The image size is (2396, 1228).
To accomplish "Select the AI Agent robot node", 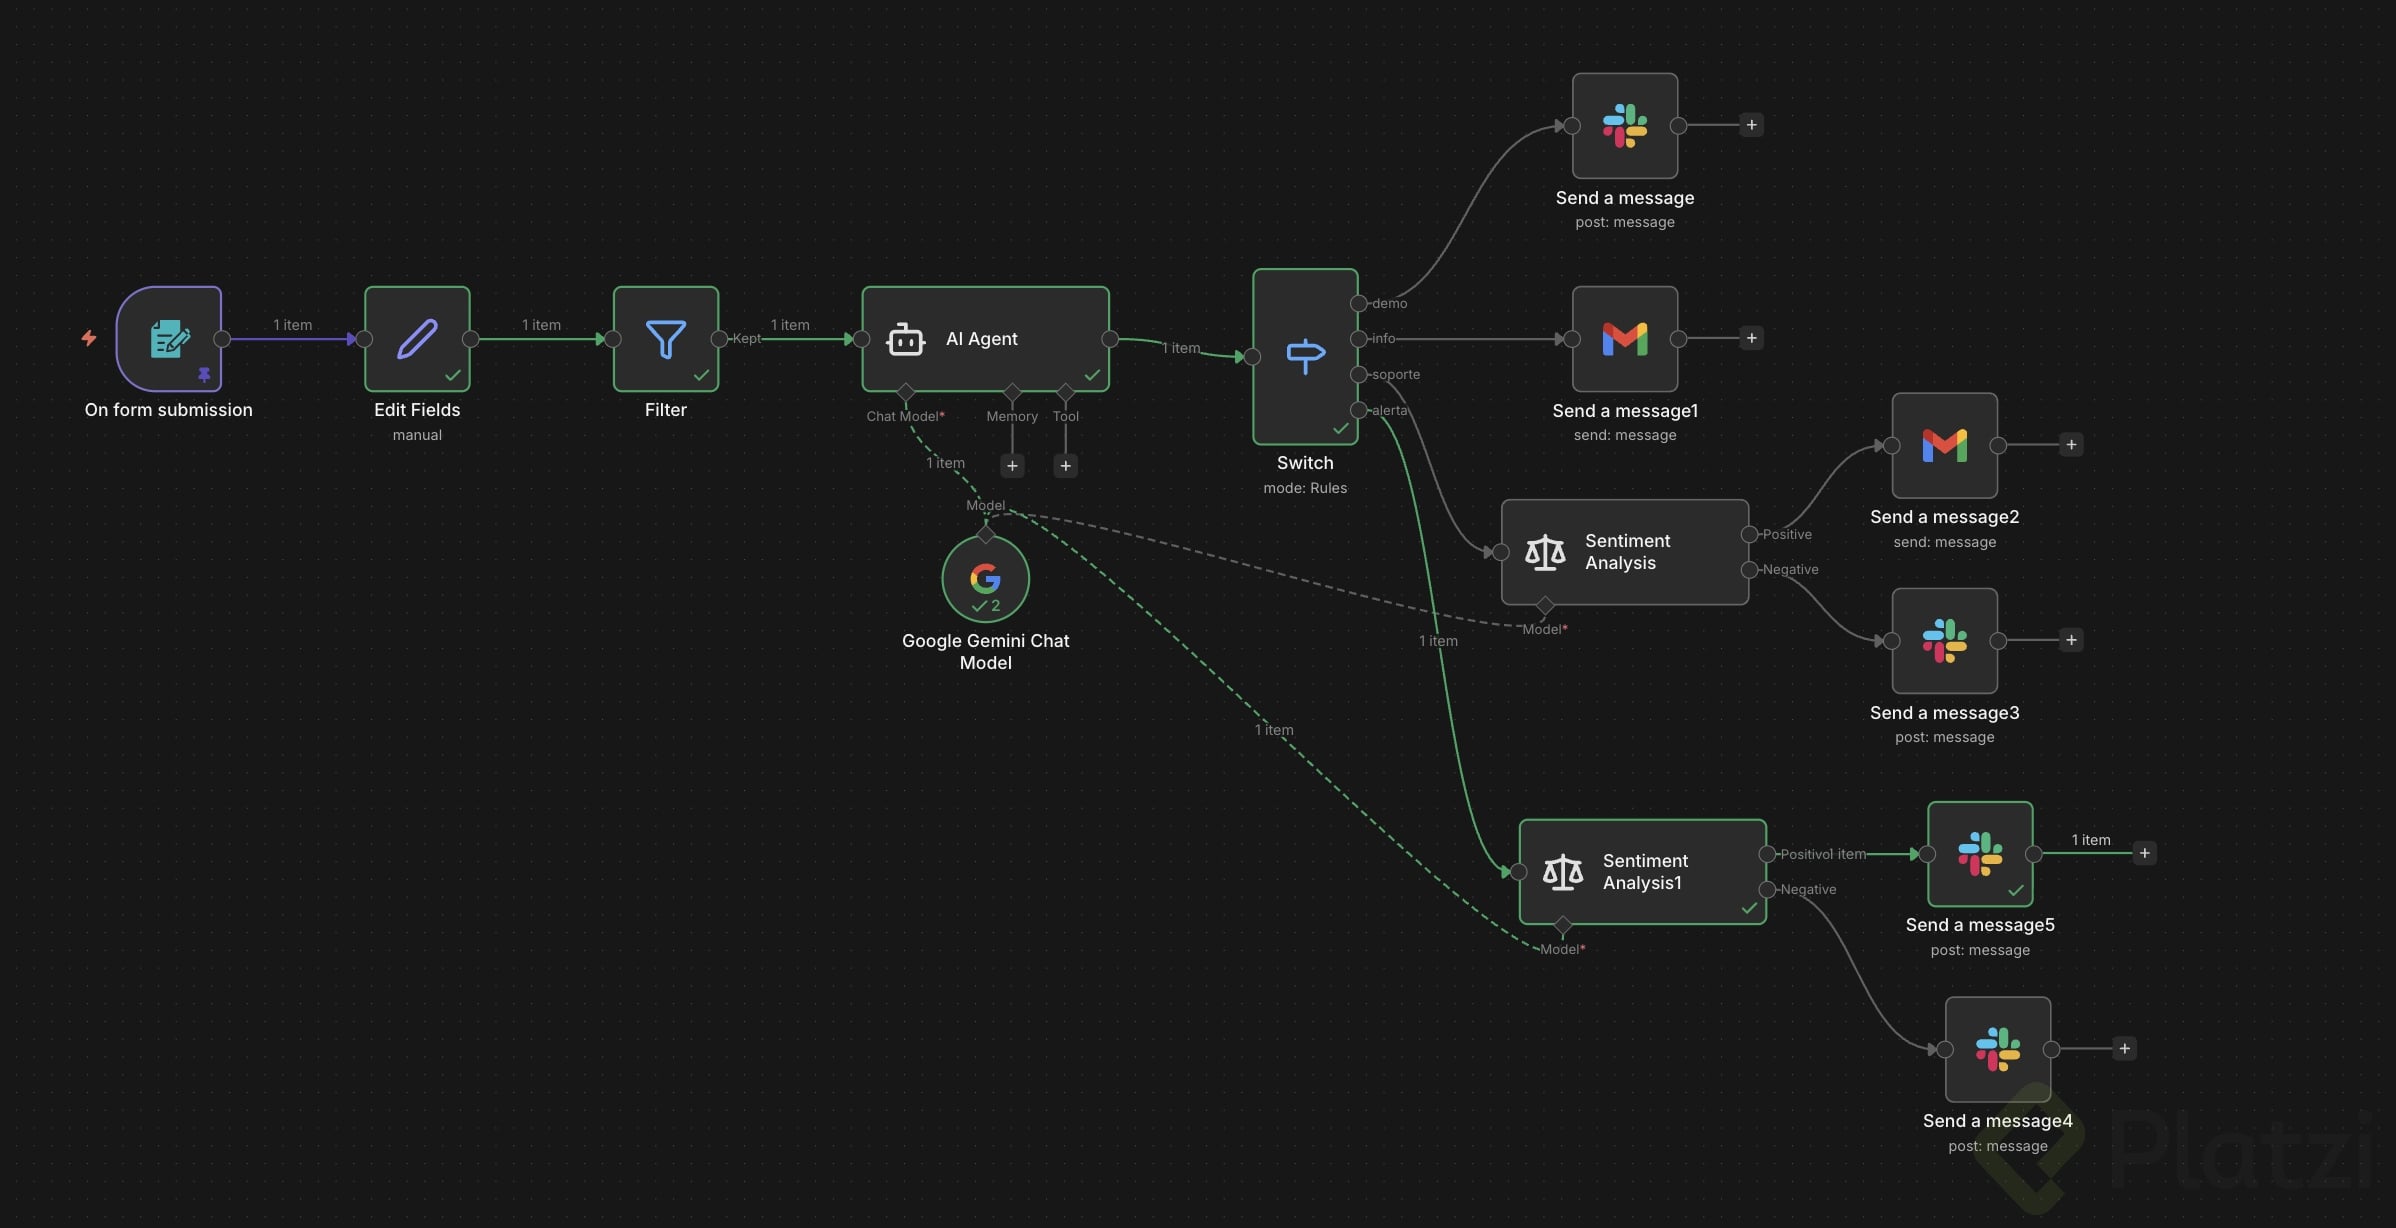I will 984,339.
